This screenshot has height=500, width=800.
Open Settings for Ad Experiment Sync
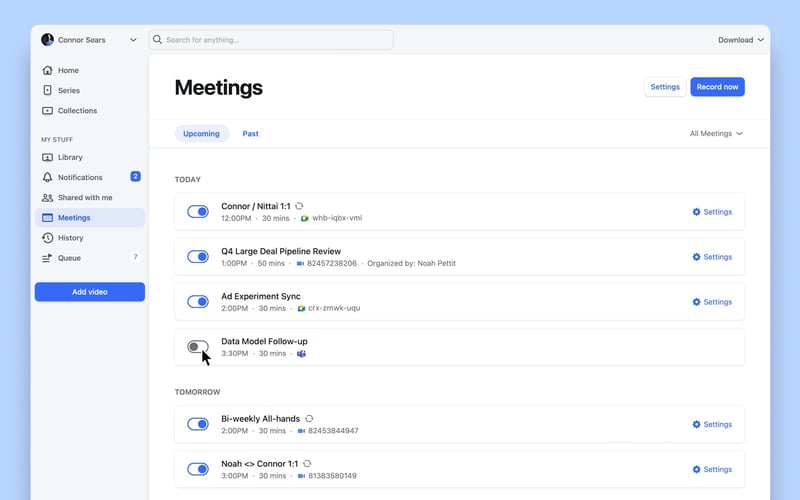(712, 302)
